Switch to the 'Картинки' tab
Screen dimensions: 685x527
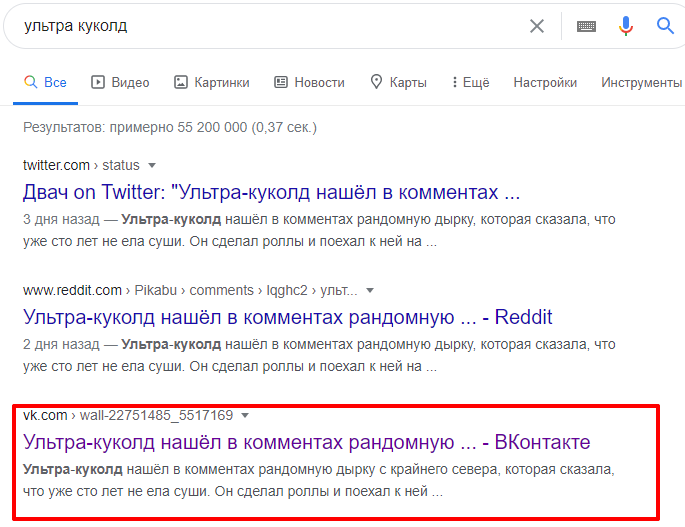(211, 82)
